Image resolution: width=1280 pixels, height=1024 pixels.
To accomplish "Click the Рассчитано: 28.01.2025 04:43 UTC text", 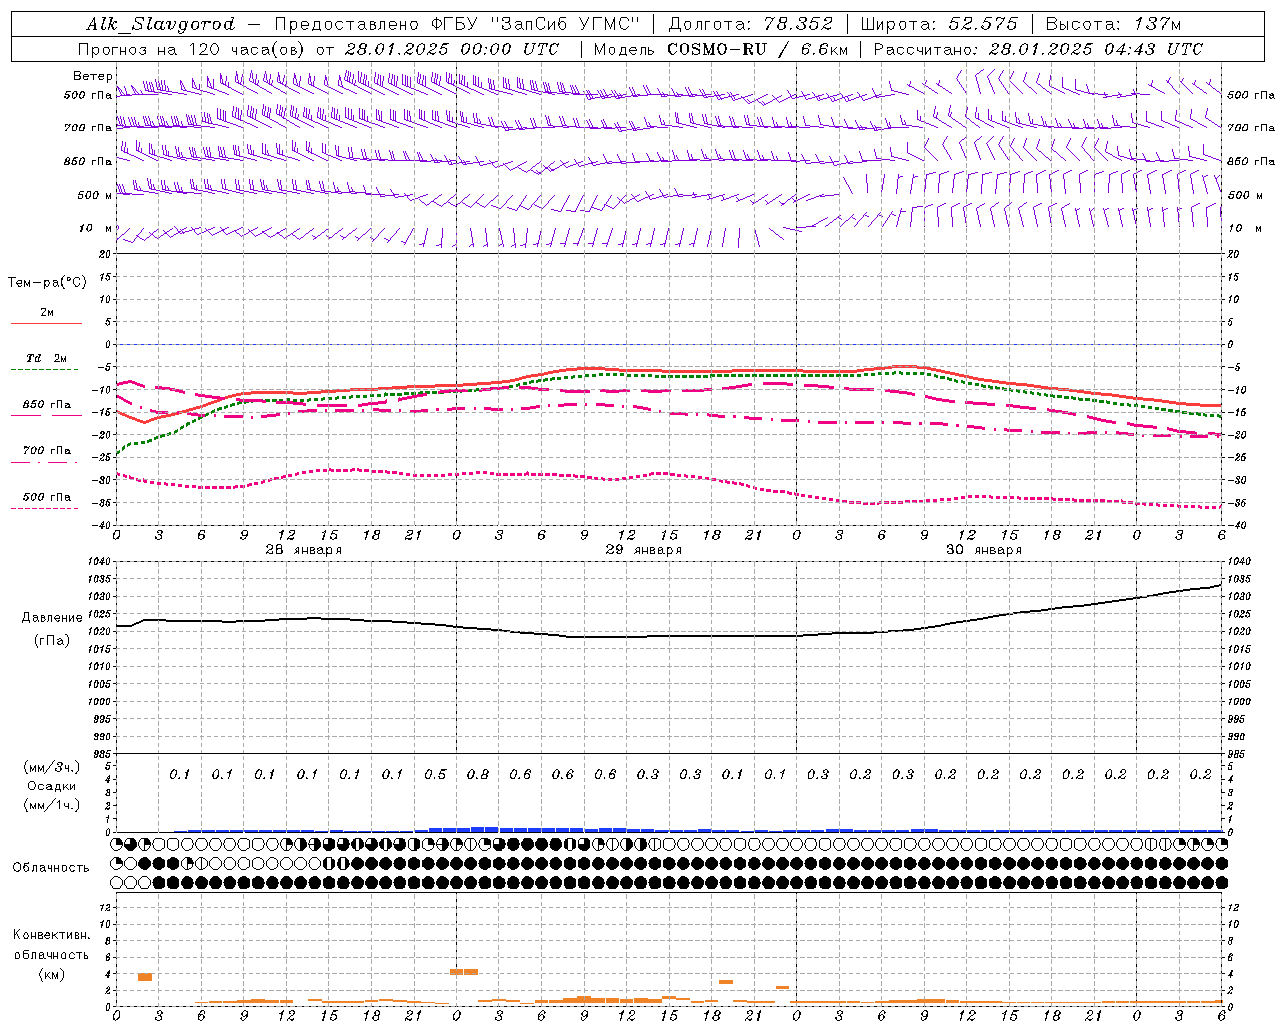I will point(1038,49).
